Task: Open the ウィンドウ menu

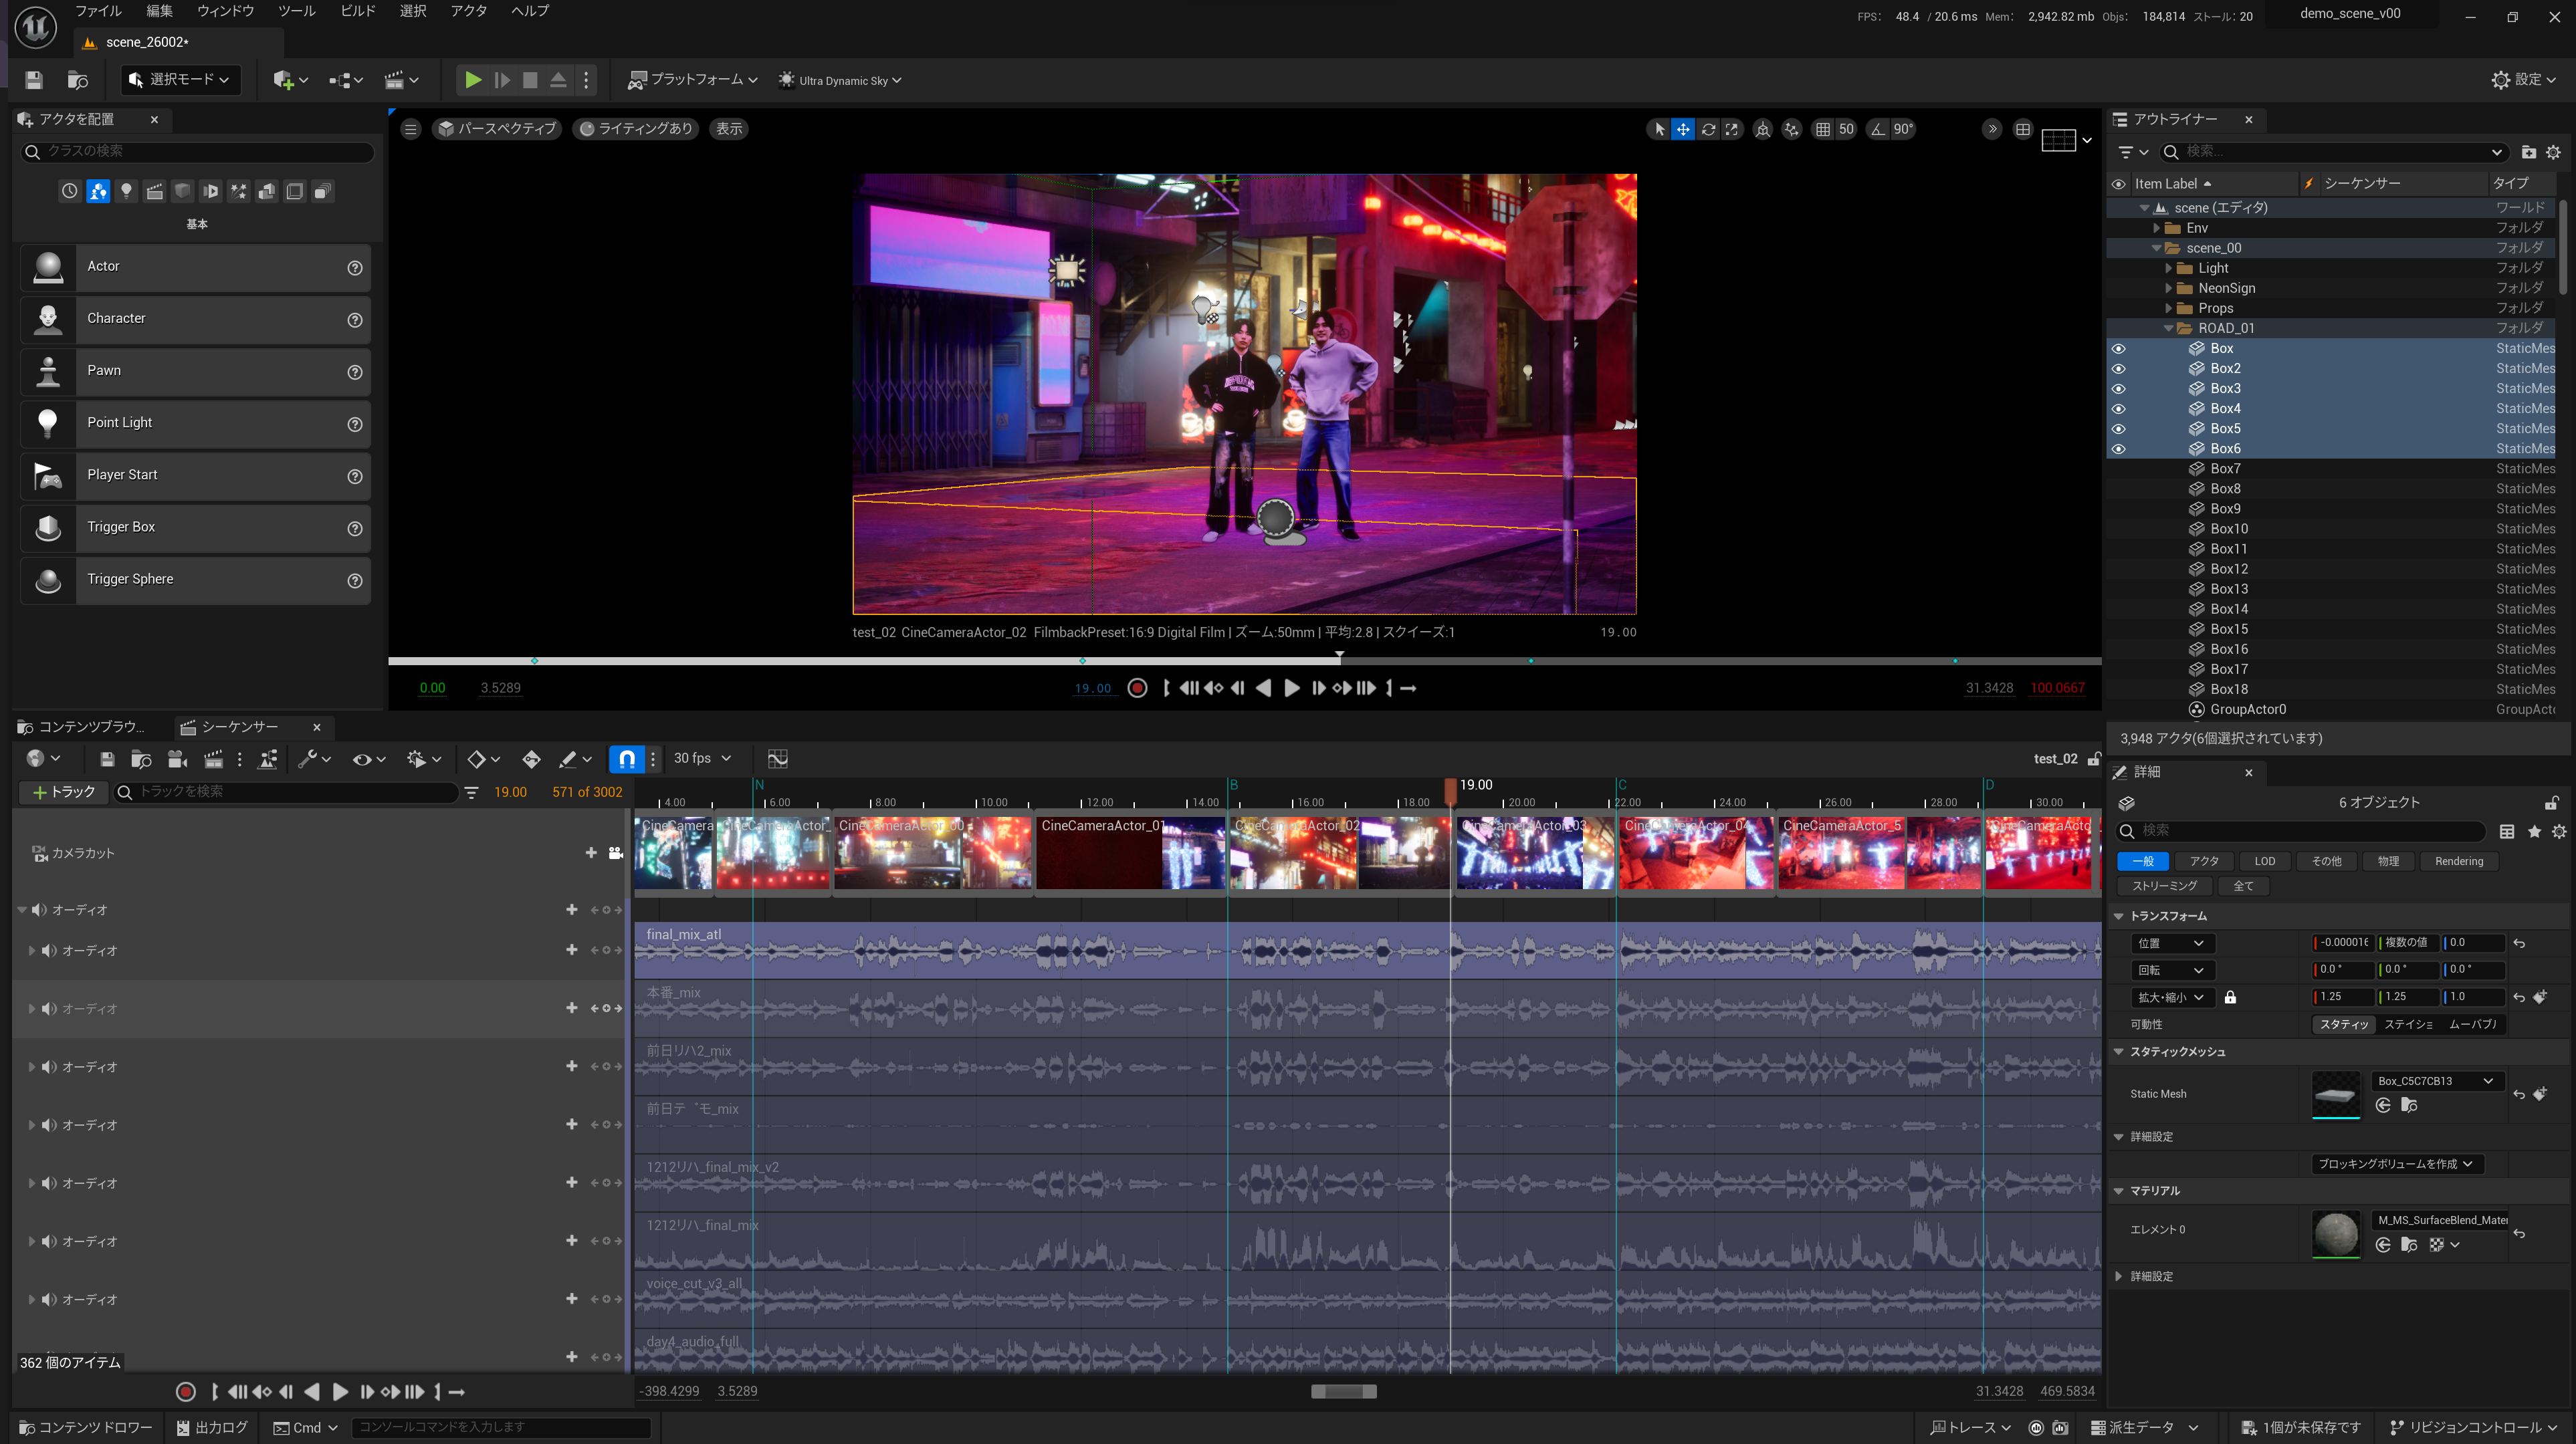Action: click(225, 11)
